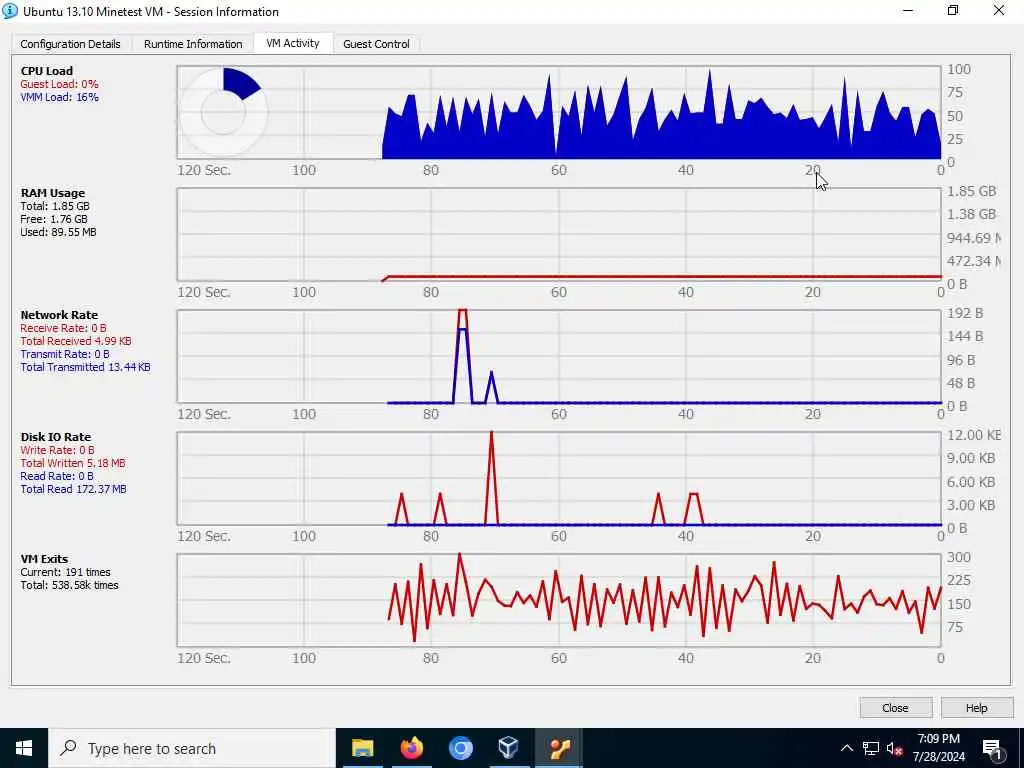1024x768 pixels.
Task: Select the running VM taskbar icon
Action: 558,748
